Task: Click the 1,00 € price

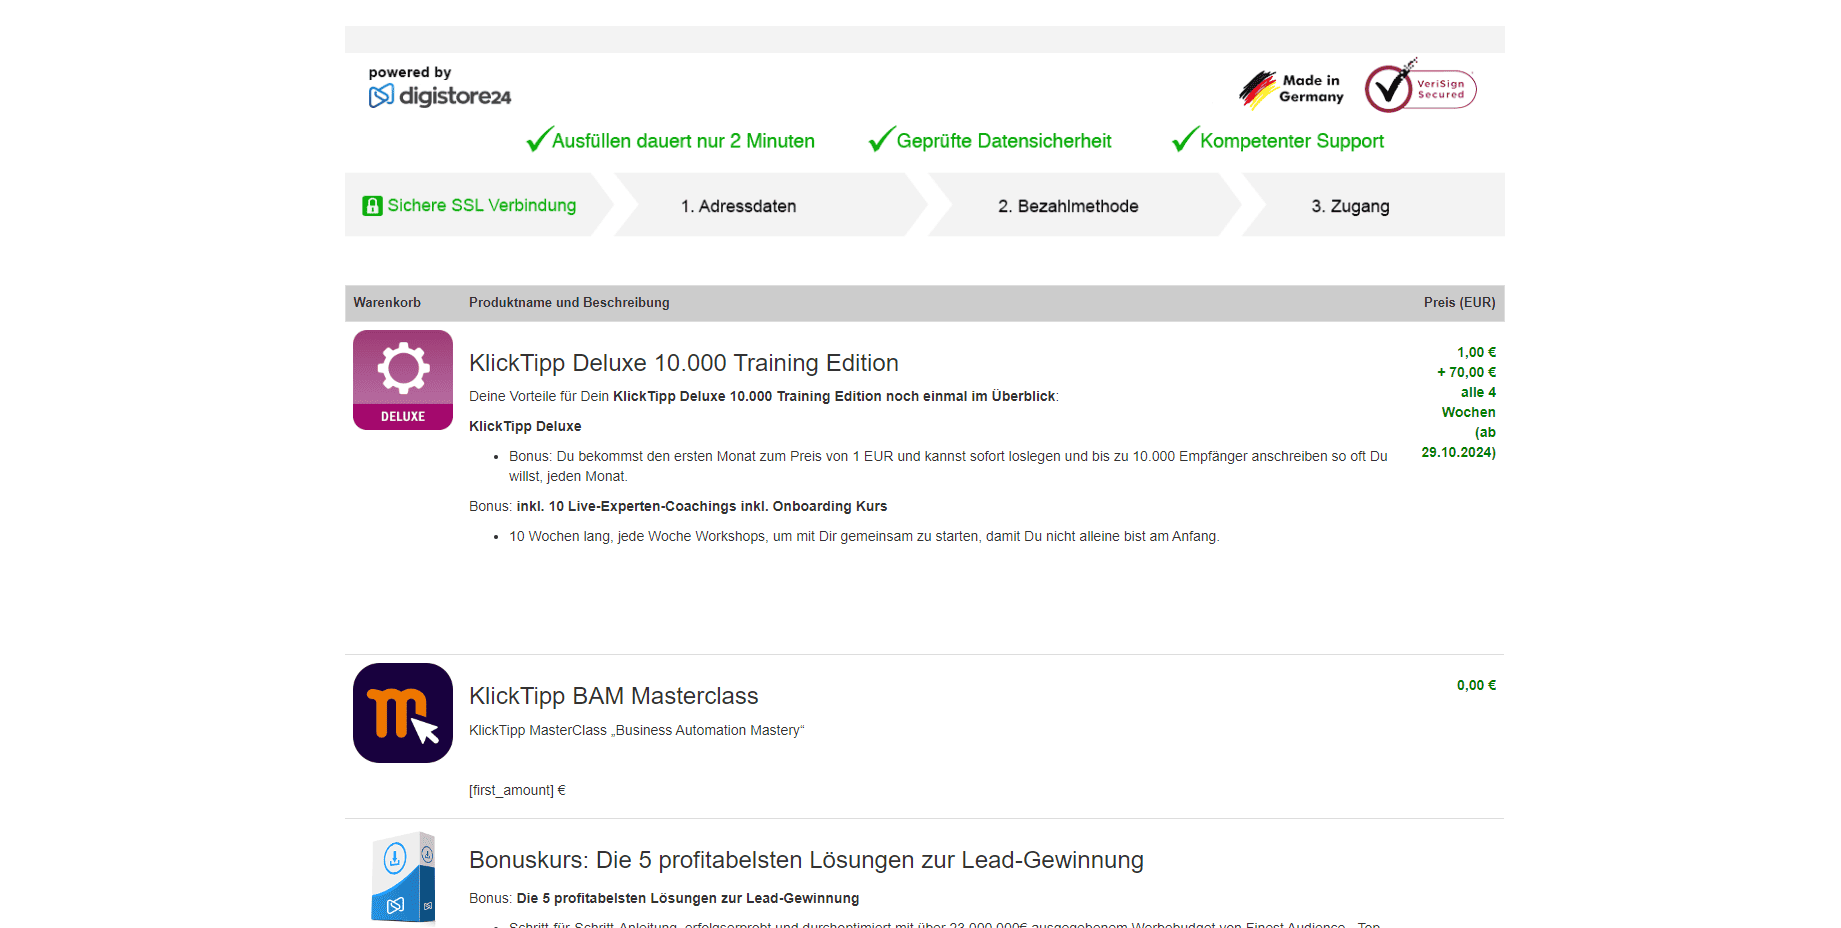Action: tap(1476, 352)
